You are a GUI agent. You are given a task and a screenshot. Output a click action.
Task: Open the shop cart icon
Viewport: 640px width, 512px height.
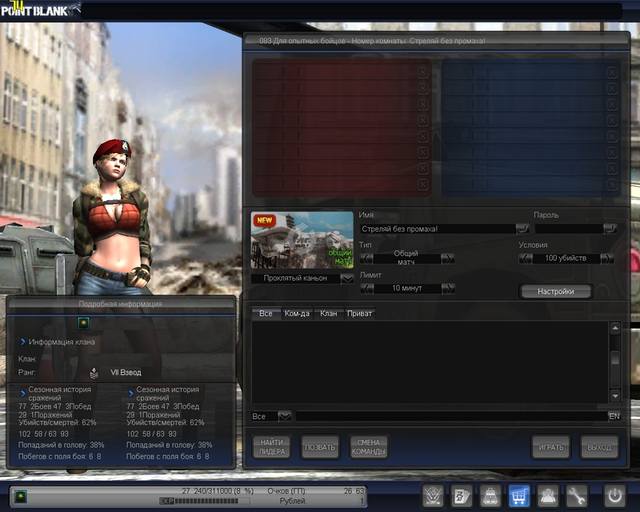coord(519,495)
